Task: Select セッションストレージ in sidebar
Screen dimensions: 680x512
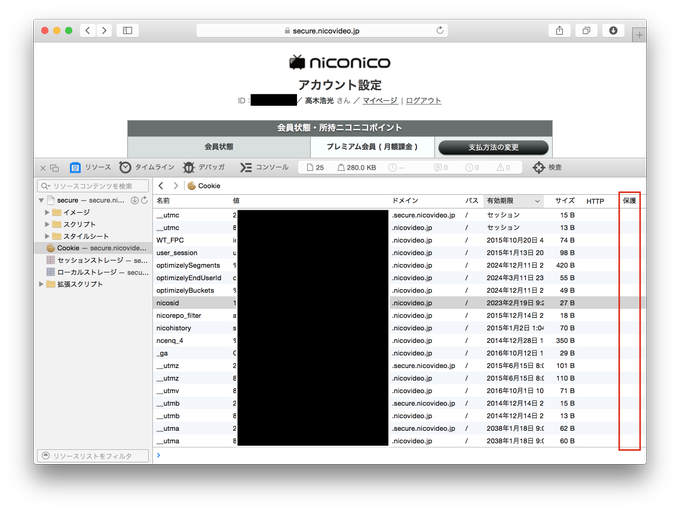Action: (93, 260)
